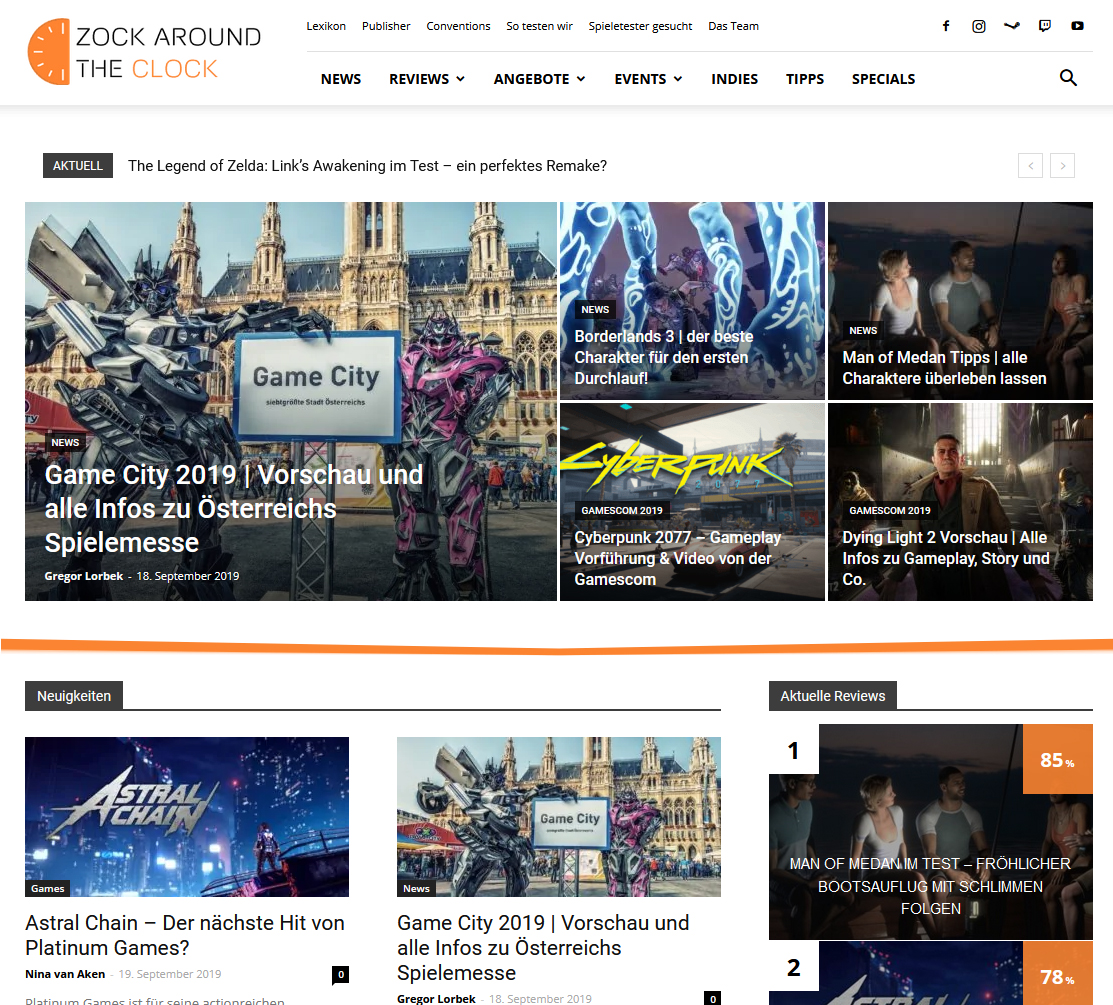Viewport: 1113px width, 1005px height.
Task: Open the Tipps menu item
Action: (x=805, y=79)
